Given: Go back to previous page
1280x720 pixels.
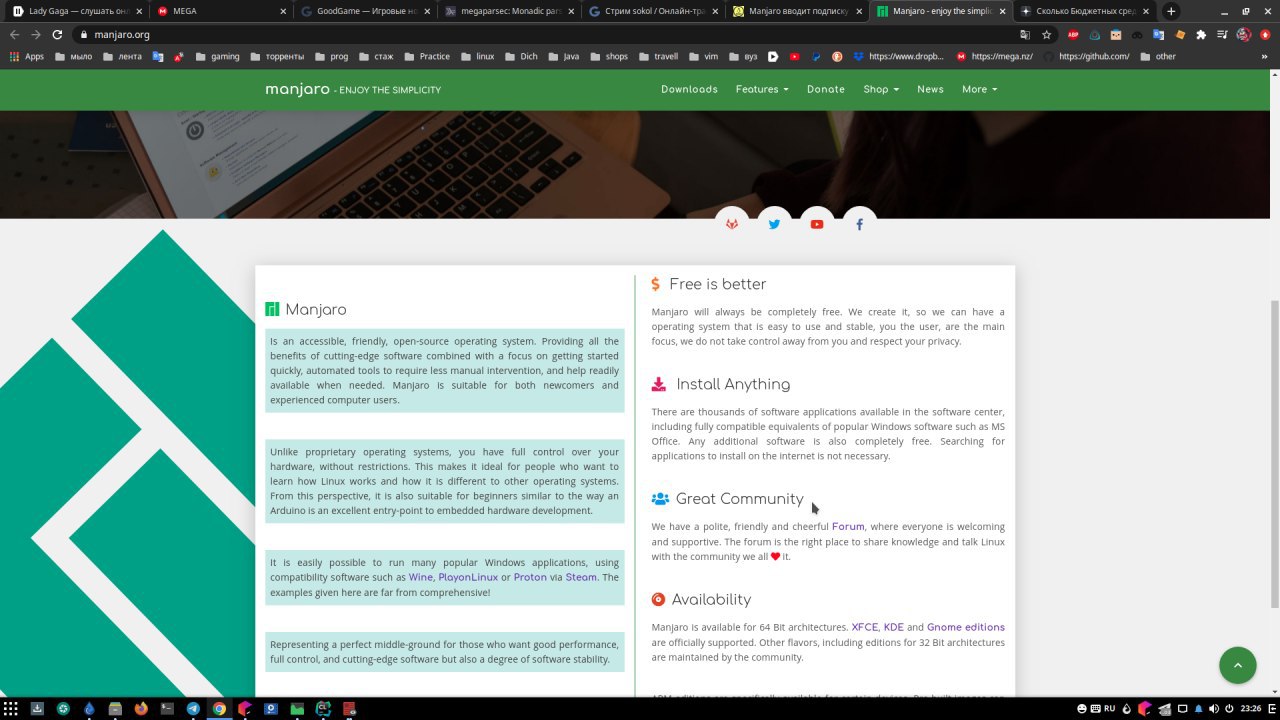Looking at the screenshot, I should (x=14, y=34).
